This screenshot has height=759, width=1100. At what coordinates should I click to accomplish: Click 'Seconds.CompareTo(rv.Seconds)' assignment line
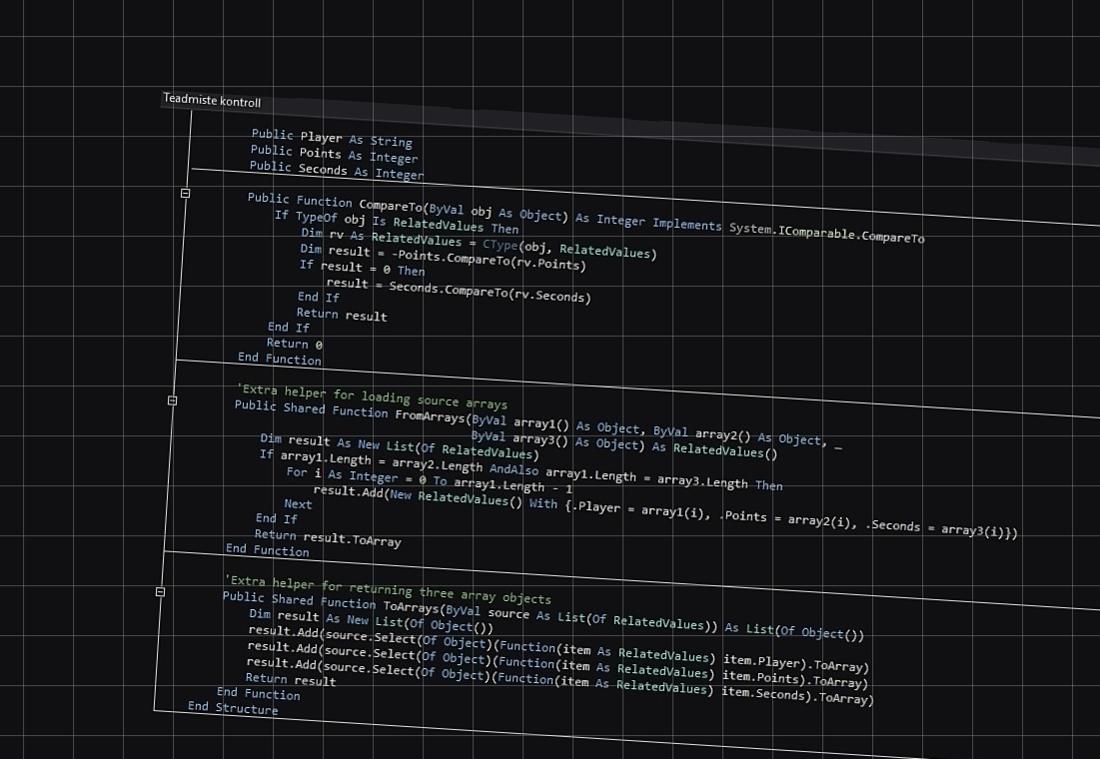point(458,290)
